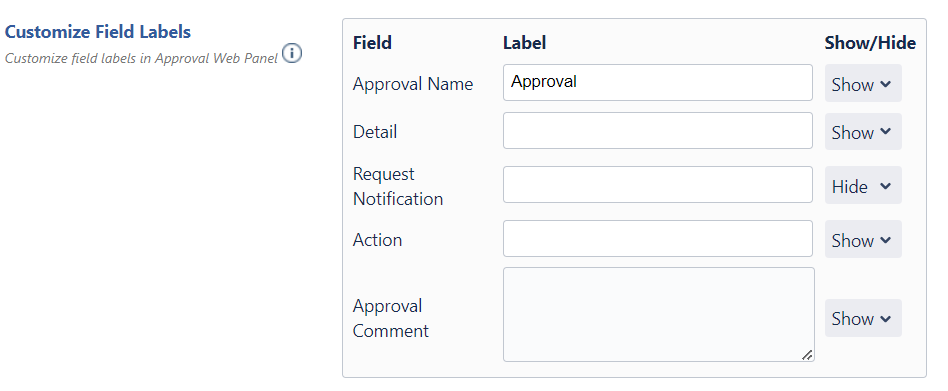Click the Show/Hide column header
The width and height of the screenshot is (948, 391).
click(870, 43)
